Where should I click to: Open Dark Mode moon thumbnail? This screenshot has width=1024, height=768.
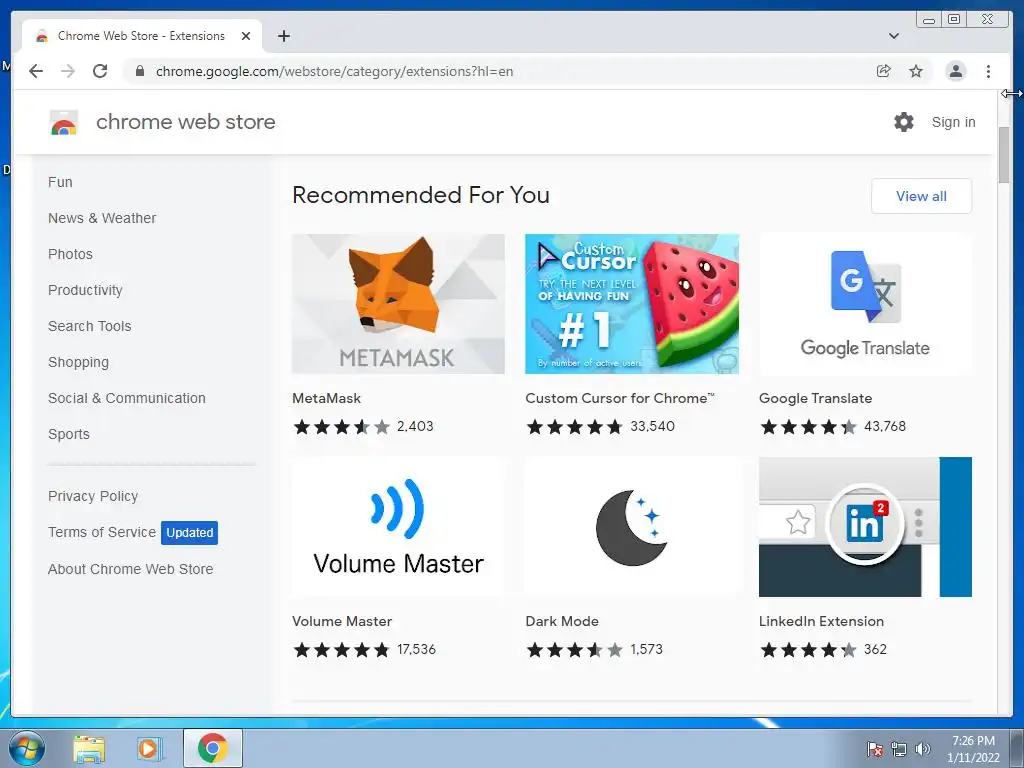[632, 527]
